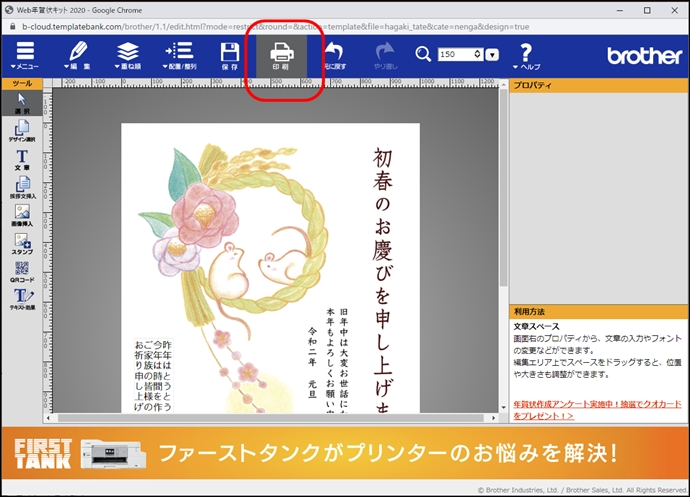Click the horizontal scrollbar right arrow
The width and height of the screenshot is (690, 497).
click(x=494, y=418)
